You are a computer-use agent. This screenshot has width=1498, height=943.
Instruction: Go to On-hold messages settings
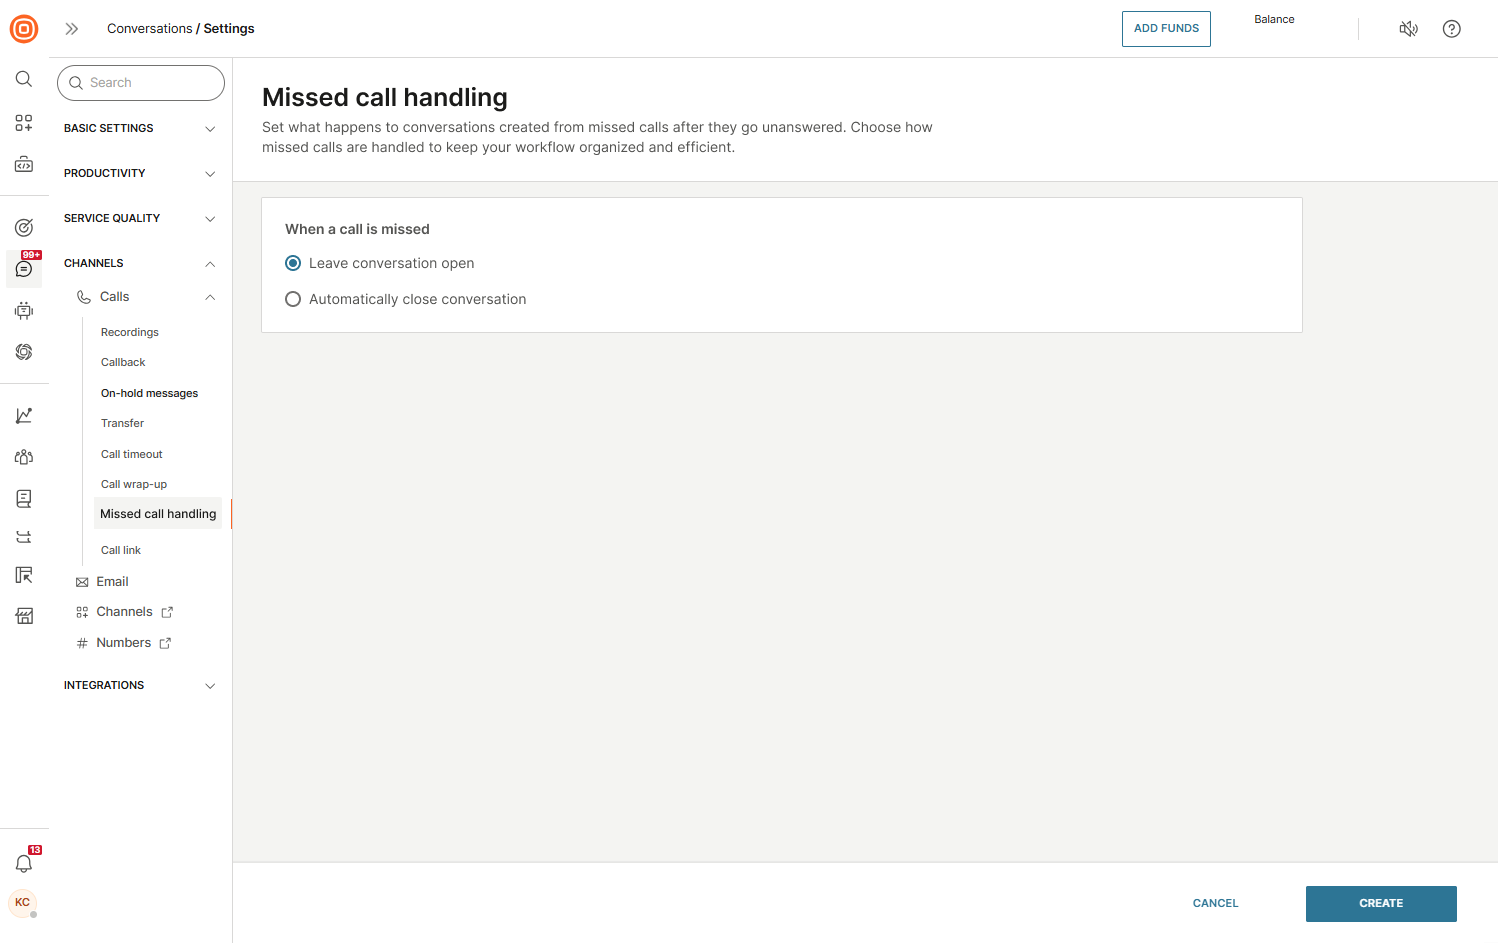pos(149,393)
